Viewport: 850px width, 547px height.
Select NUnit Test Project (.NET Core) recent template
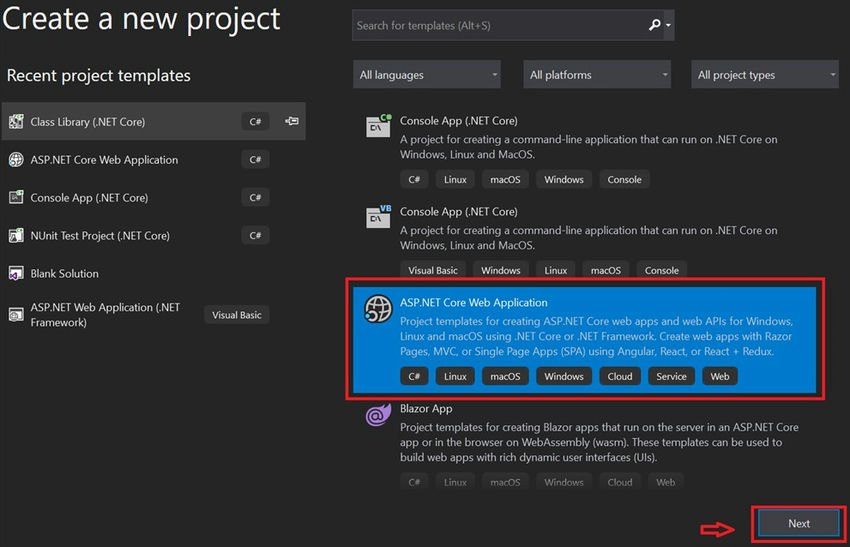click(x=154, y=235)
